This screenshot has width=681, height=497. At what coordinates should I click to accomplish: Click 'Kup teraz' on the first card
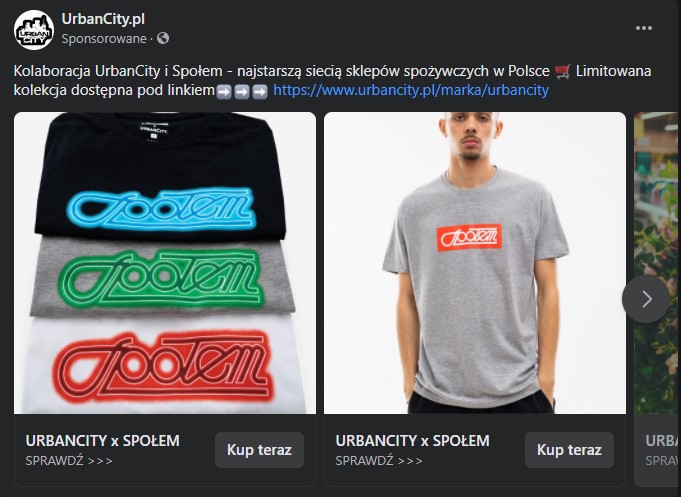[x=259, y=450]
